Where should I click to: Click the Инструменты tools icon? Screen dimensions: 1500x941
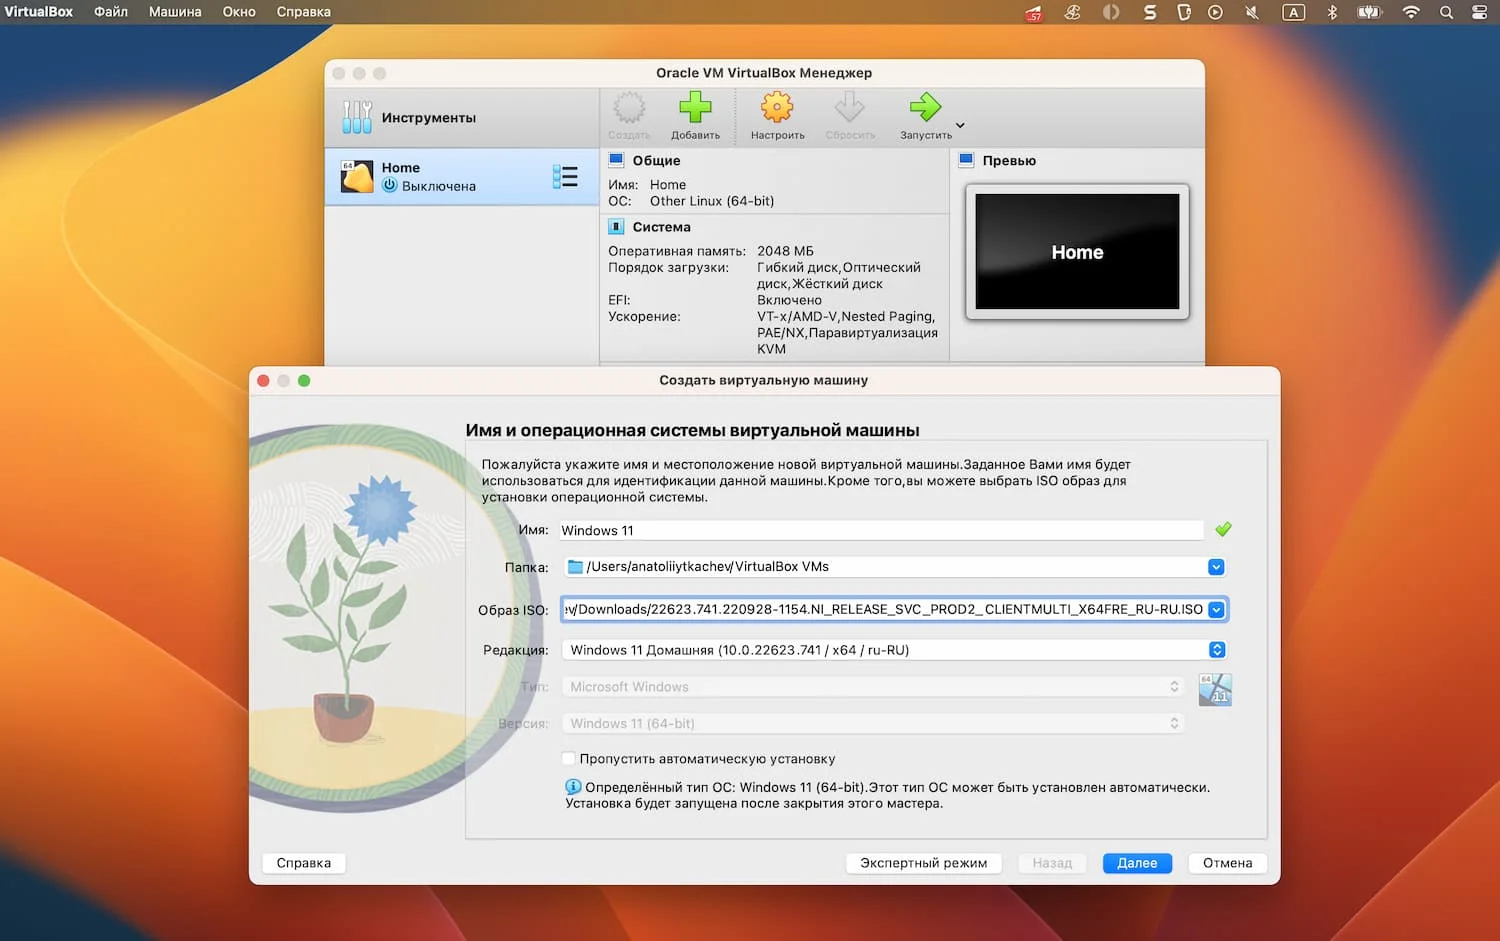[x=357, y=117]
